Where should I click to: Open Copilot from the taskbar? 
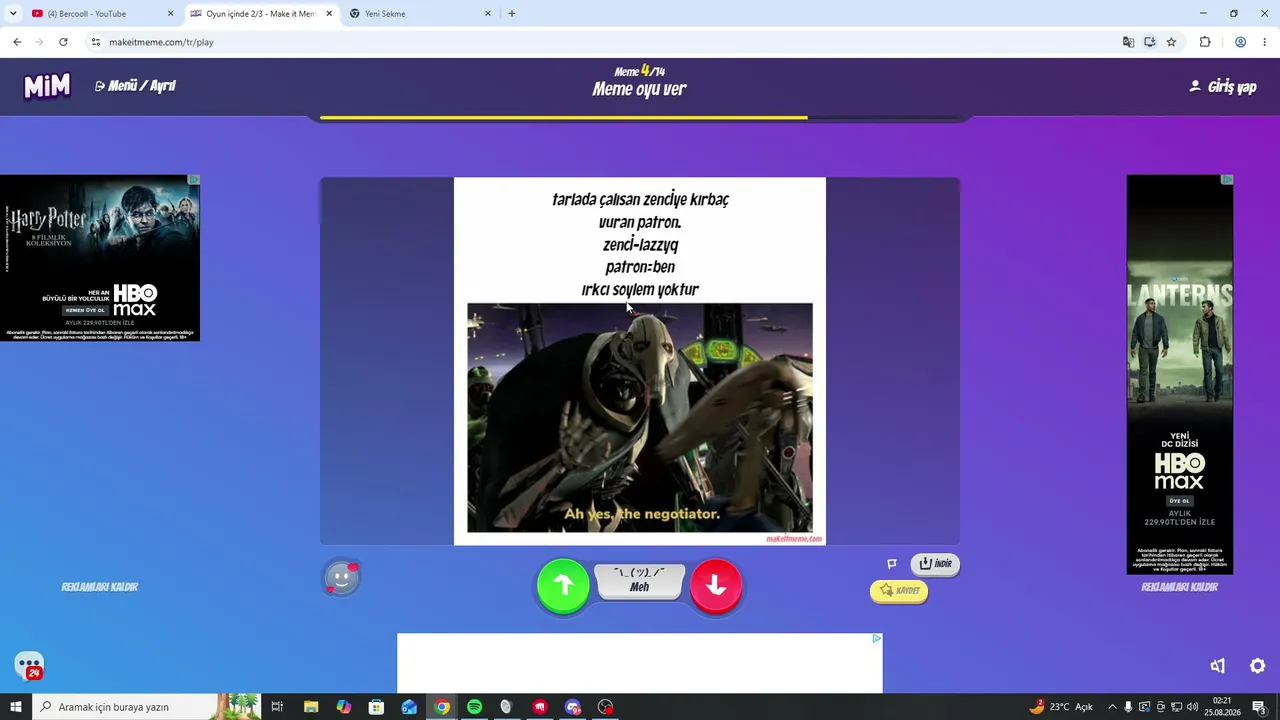point(343,707)
